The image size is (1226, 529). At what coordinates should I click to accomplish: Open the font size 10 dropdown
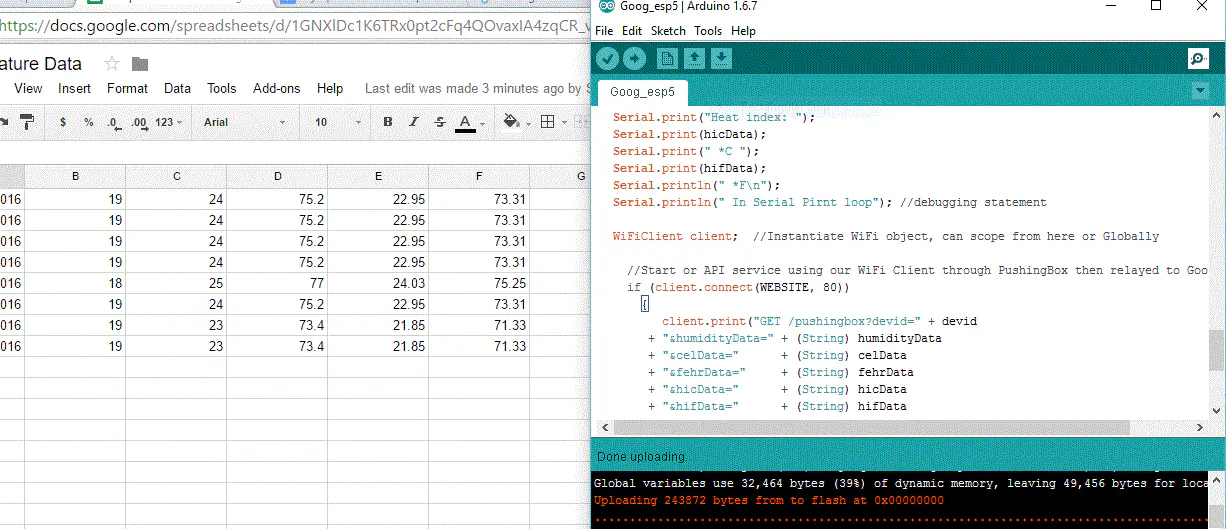[335, 122]
